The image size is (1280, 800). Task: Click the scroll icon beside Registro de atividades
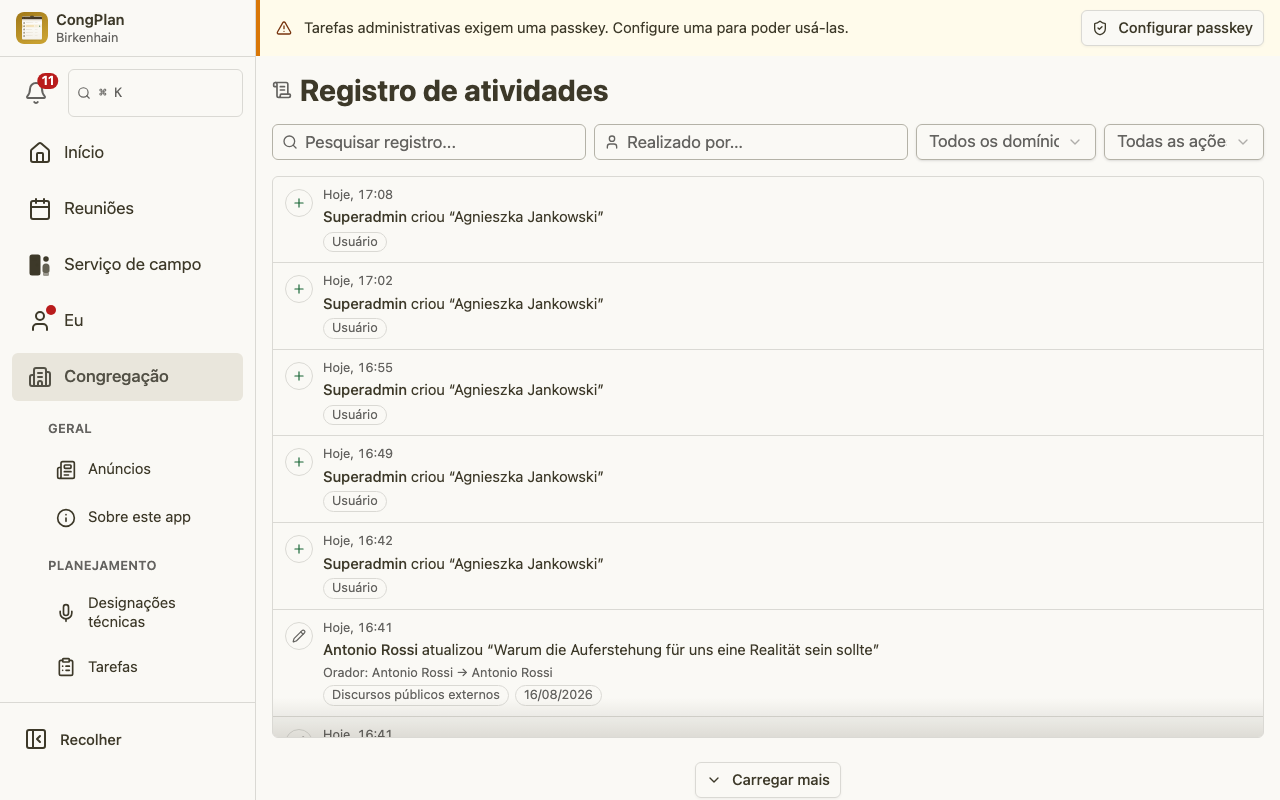point(282,91)
